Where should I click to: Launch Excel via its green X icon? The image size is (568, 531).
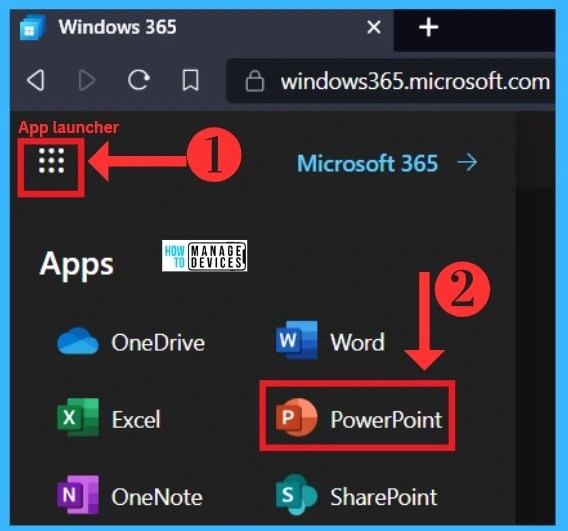(x=78, y=417)
